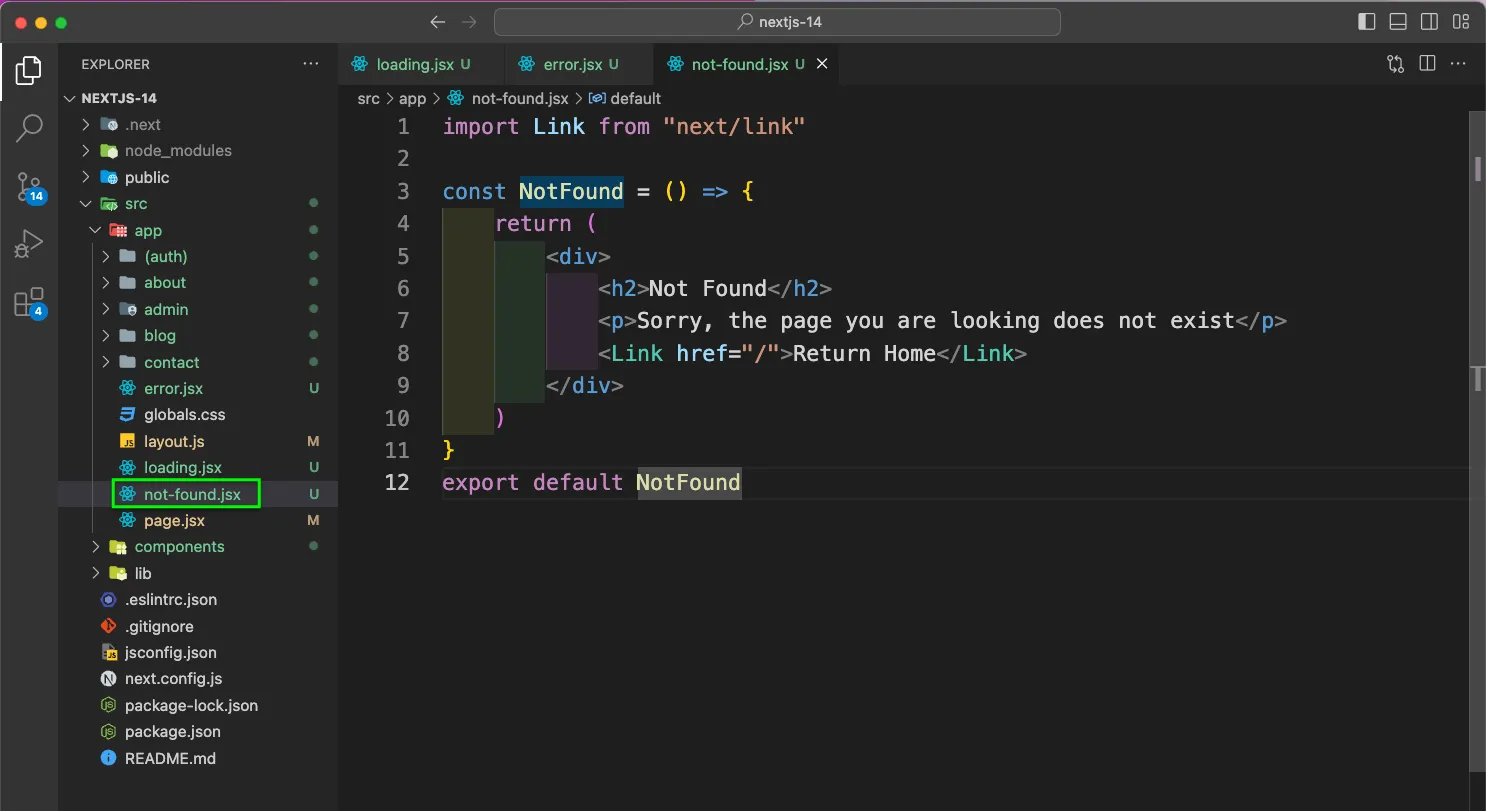
Task: Toggle primary side bar layout icon
Action: (x=1367, y=22)
